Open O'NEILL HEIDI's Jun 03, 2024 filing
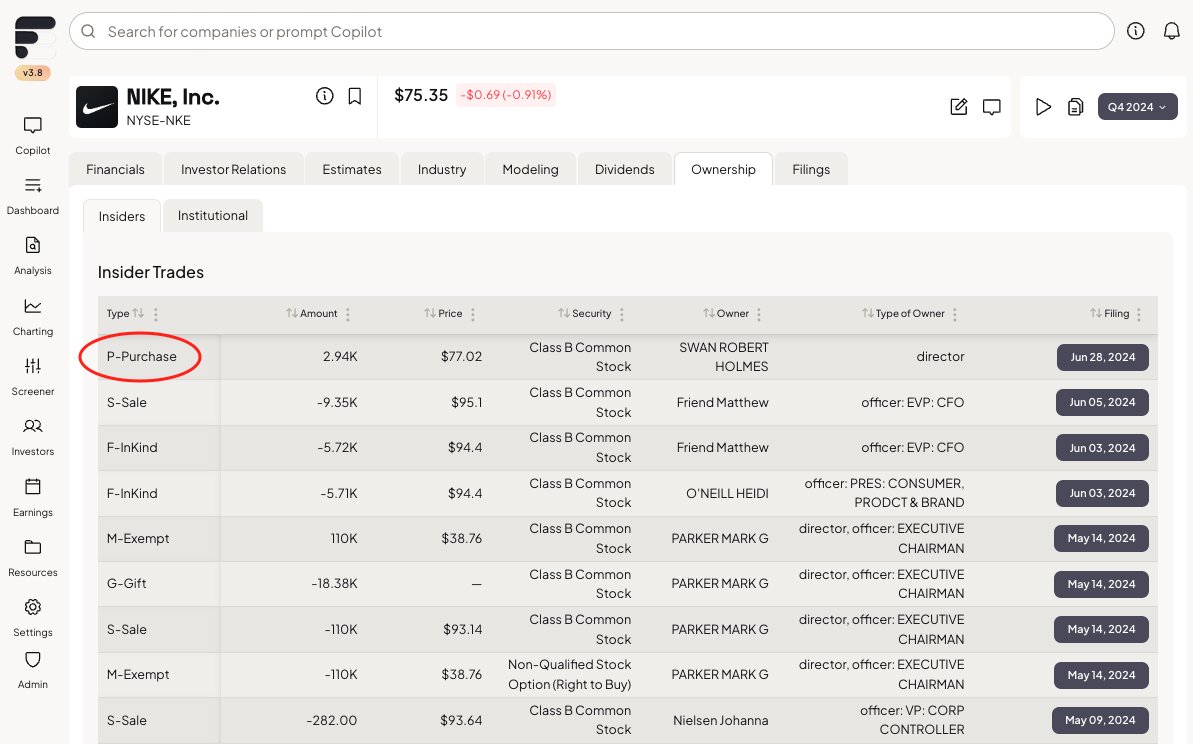Image resolution: width=1193 pixels, height=744 pixels. (1102, 493)
